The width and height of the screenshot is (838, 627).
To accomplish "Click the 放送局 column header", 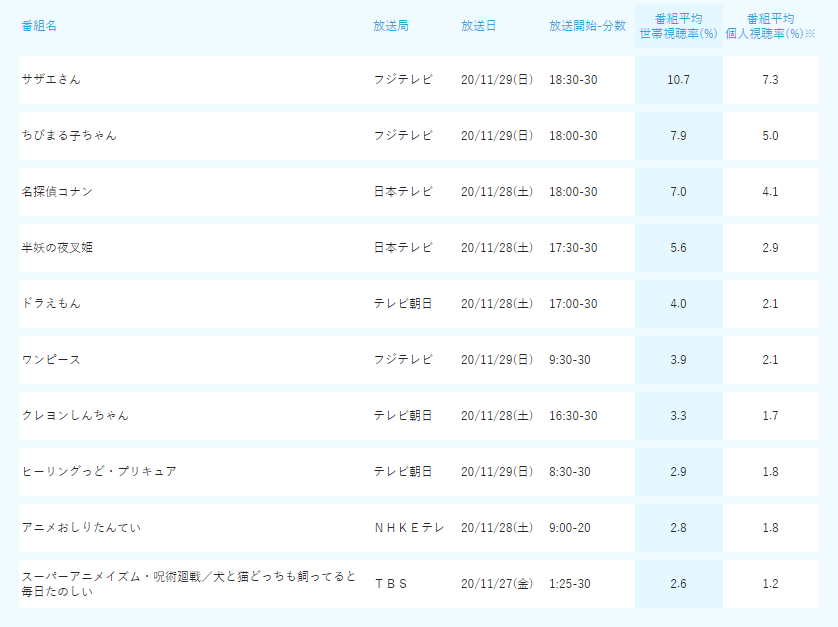I will pos(391,26).
